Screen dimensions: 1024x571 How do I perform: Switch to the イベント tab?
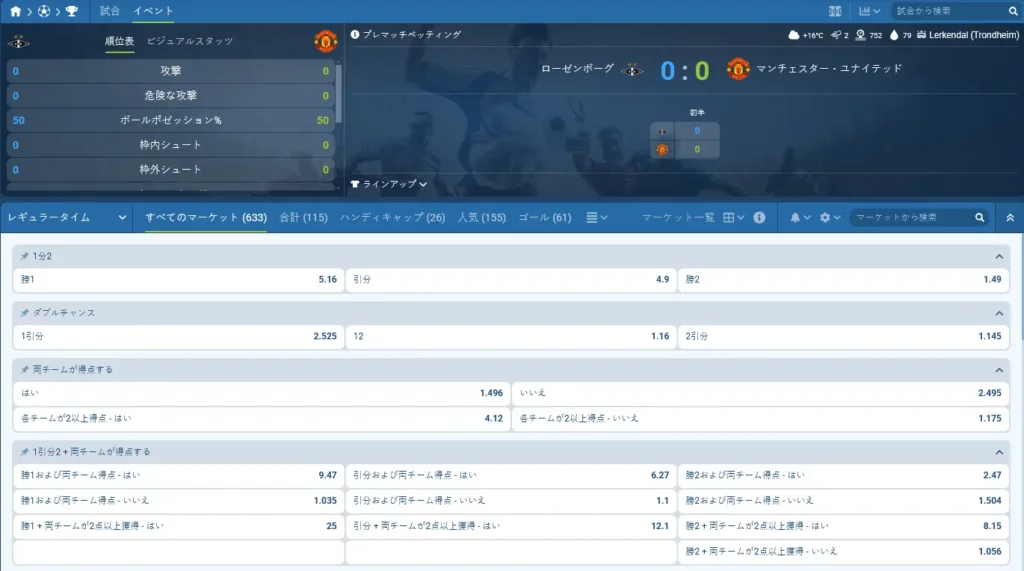coord(153,11)
